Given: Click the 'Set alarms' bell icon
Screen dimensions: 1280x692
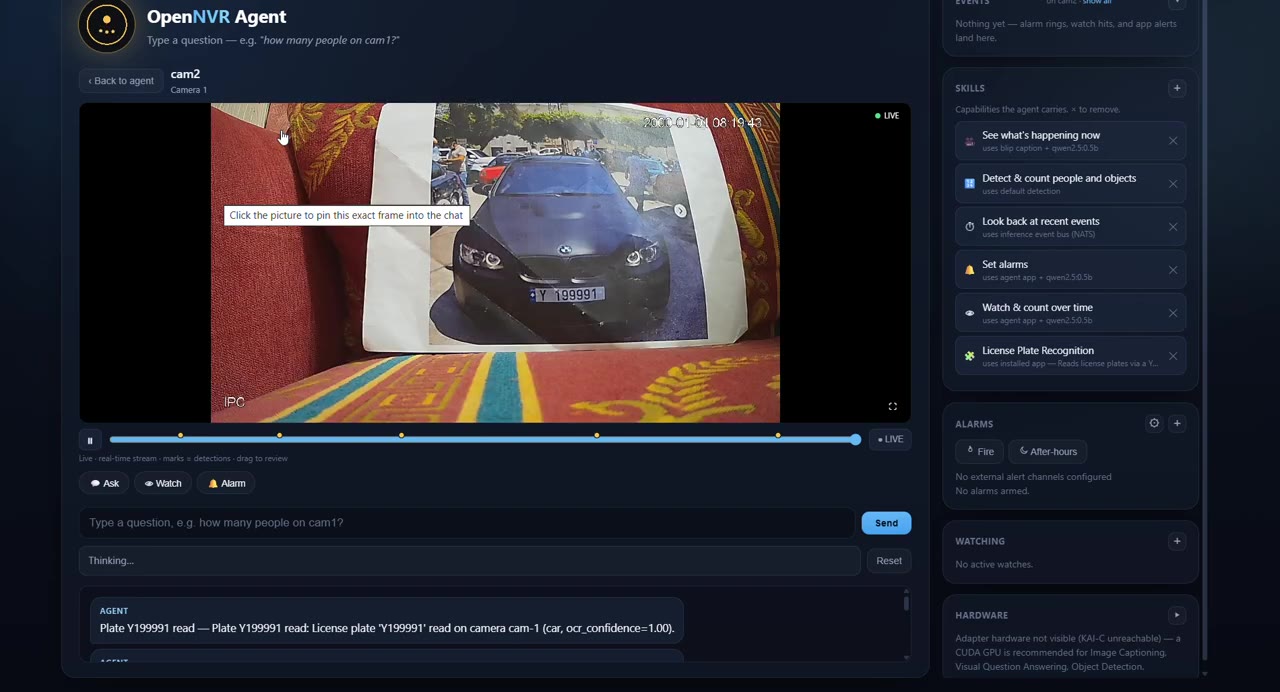Looking at the screenshot, I should (x=969, y=270).
